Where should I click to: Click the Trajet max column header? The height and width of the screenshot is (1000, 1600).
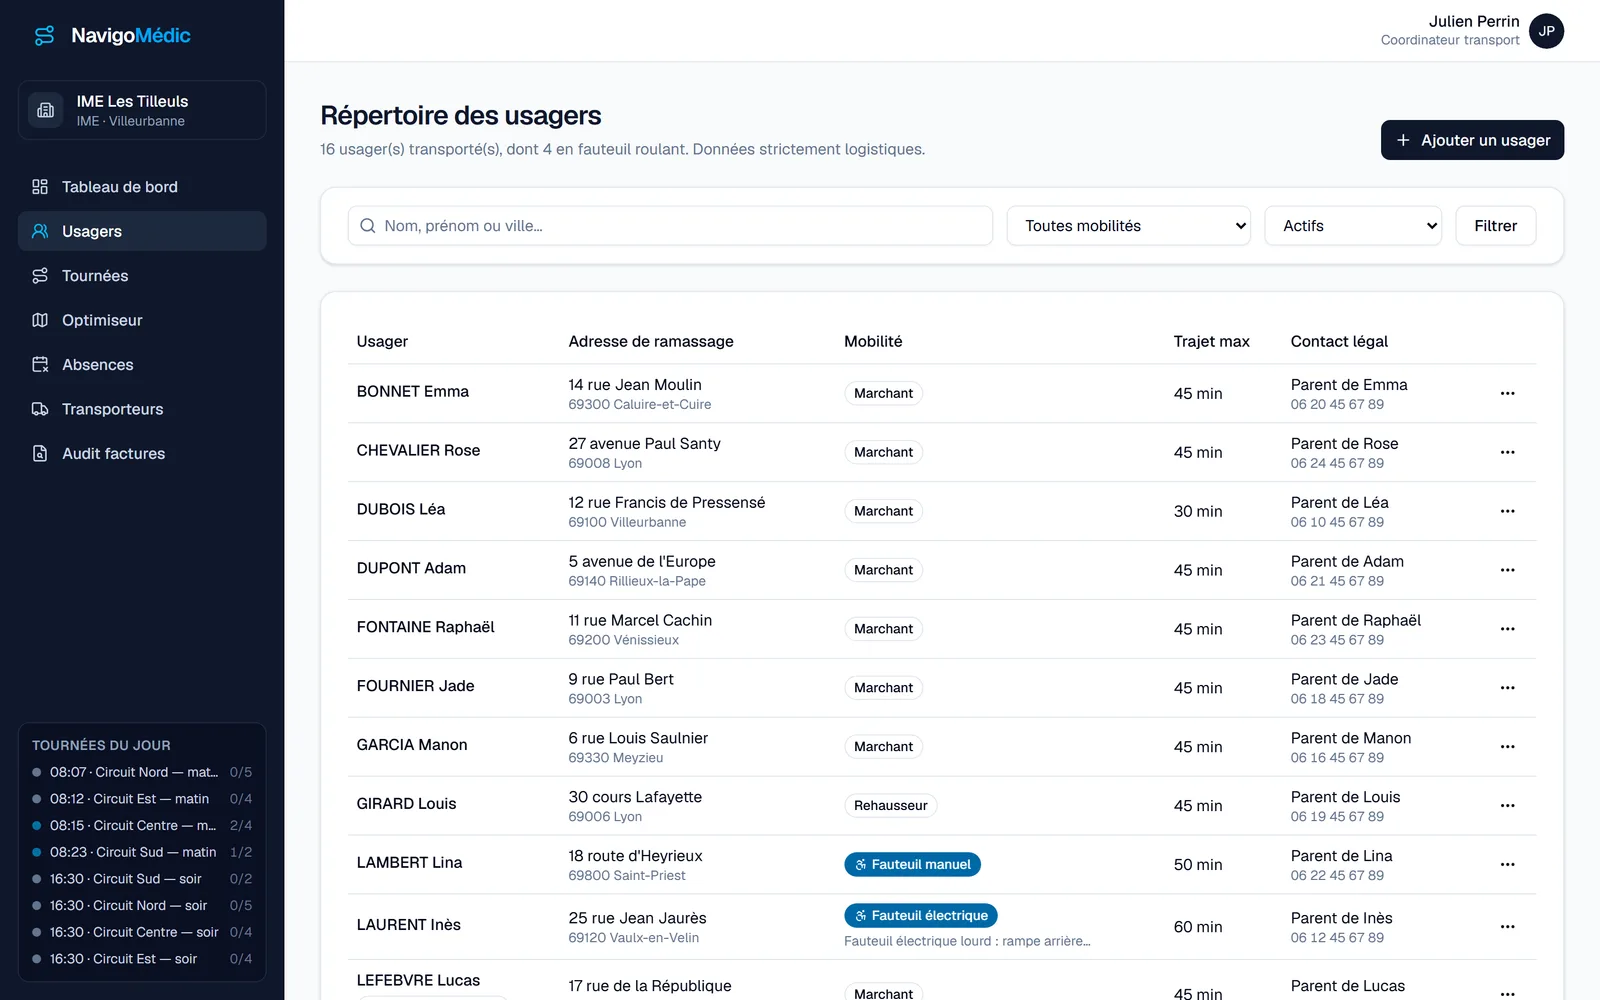[x=1211, y=341]
